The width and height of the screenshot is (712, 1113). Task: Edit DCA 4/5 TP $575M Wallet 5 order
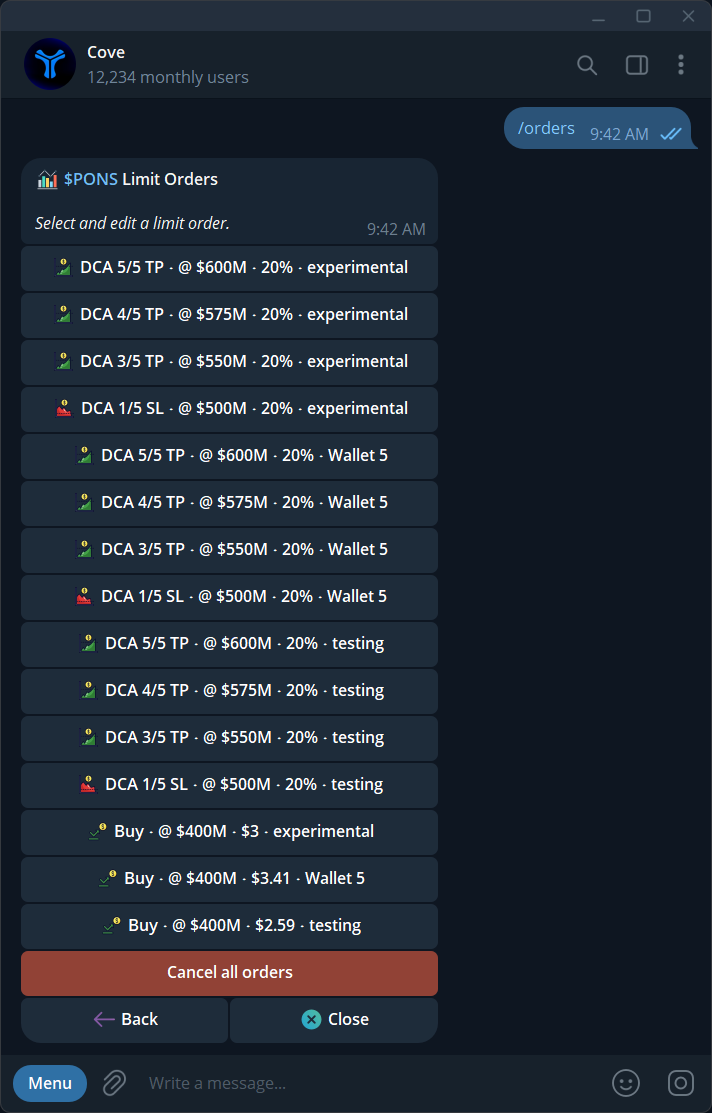click(x=229, y=503)
